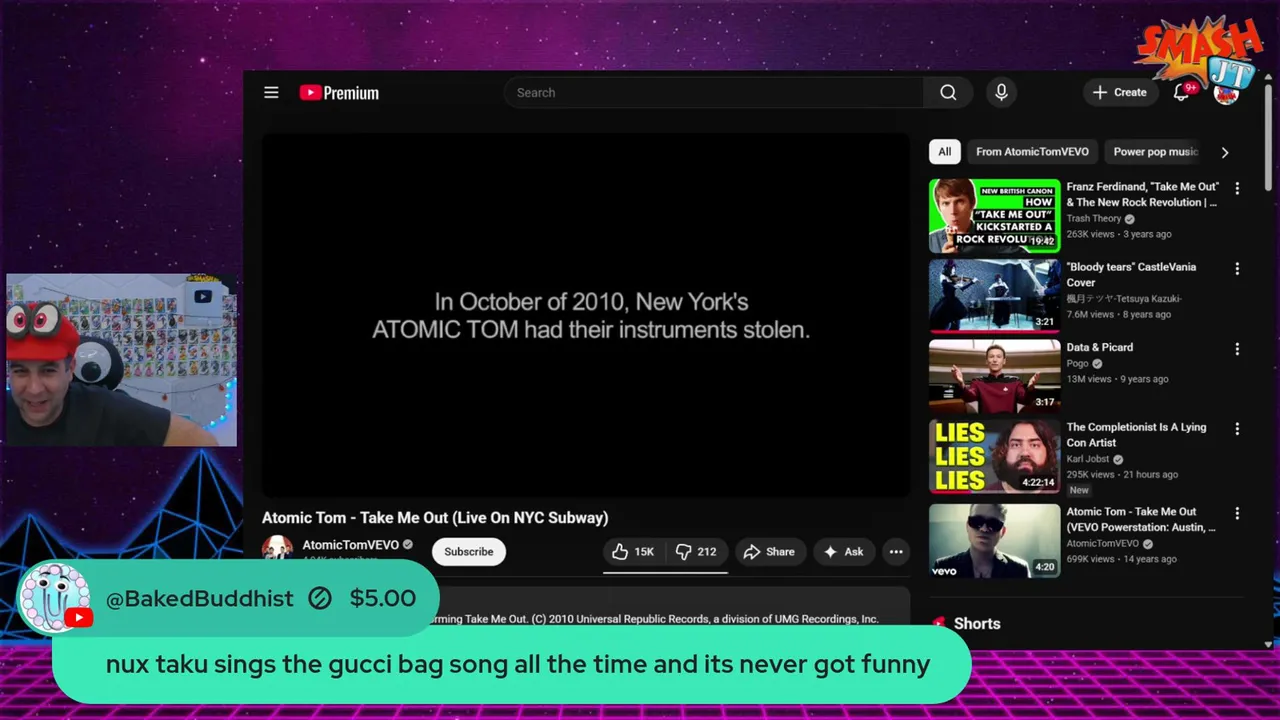Screen dimensions: 1280x720
Task: Open title "The Completionist Is A Lying Con Artist"
Action: [1136, 435]
